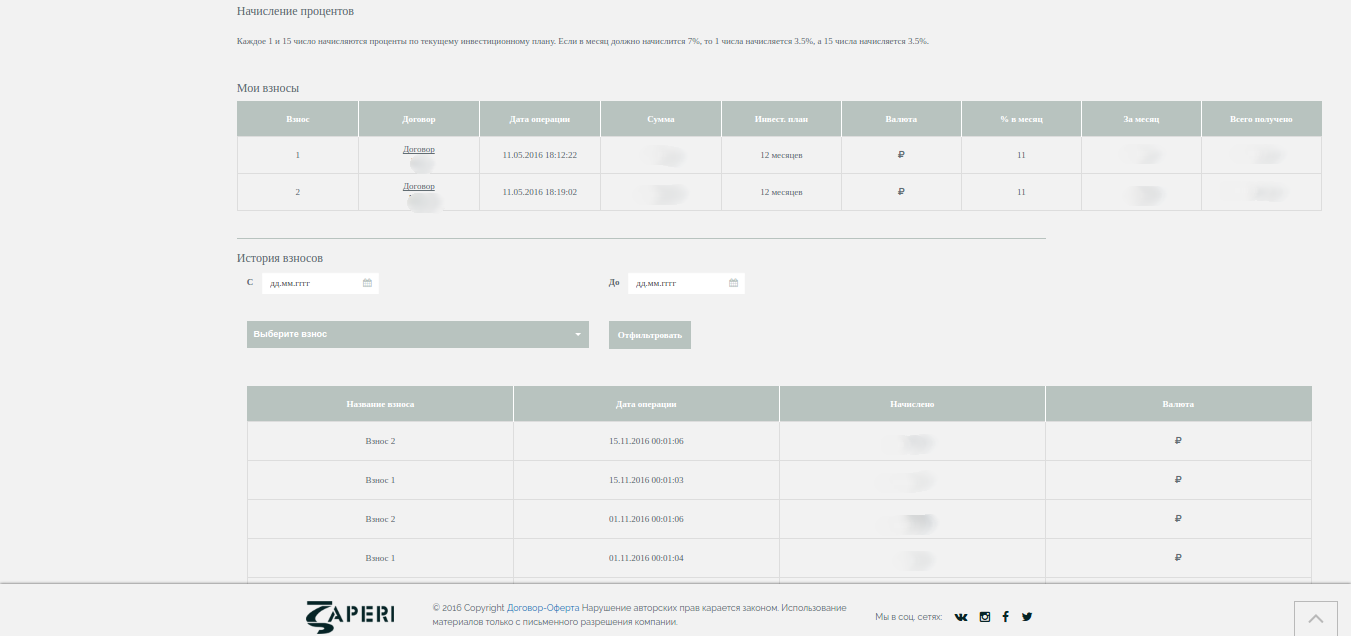Viewport: 1351px width, 636px height.
Task: Click 'Дата операции' header in Мои взносы table
Action: click(x=540, y=119)
